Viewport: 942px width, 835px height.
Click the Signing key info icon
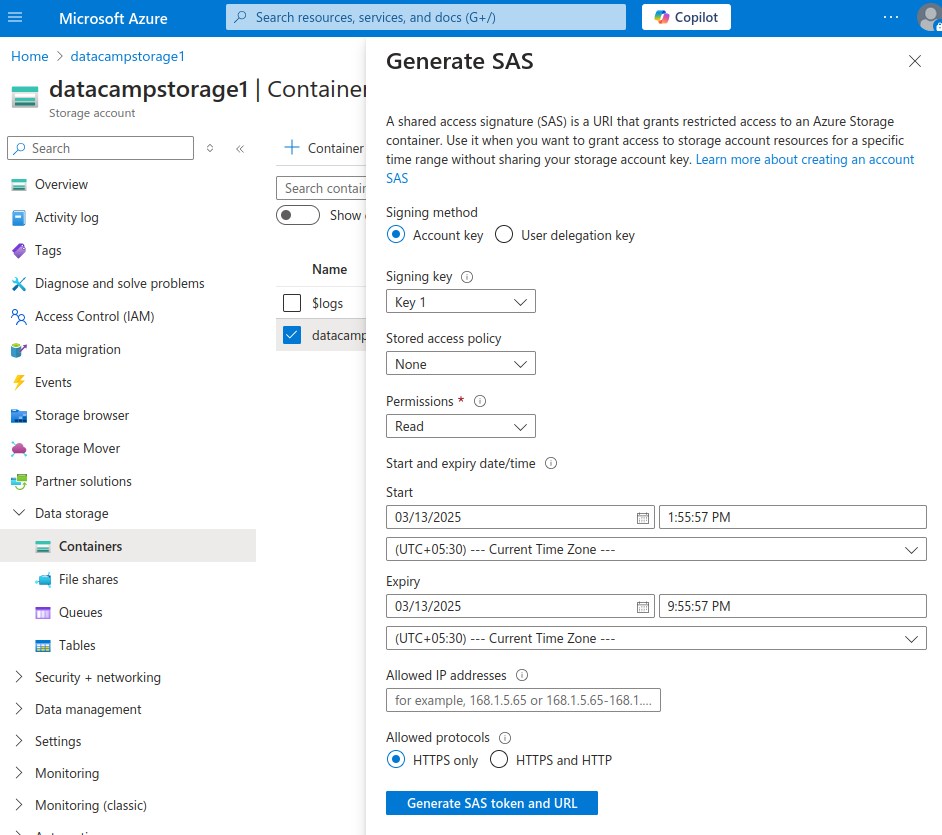pyautogui.click(x=467, y=277)
